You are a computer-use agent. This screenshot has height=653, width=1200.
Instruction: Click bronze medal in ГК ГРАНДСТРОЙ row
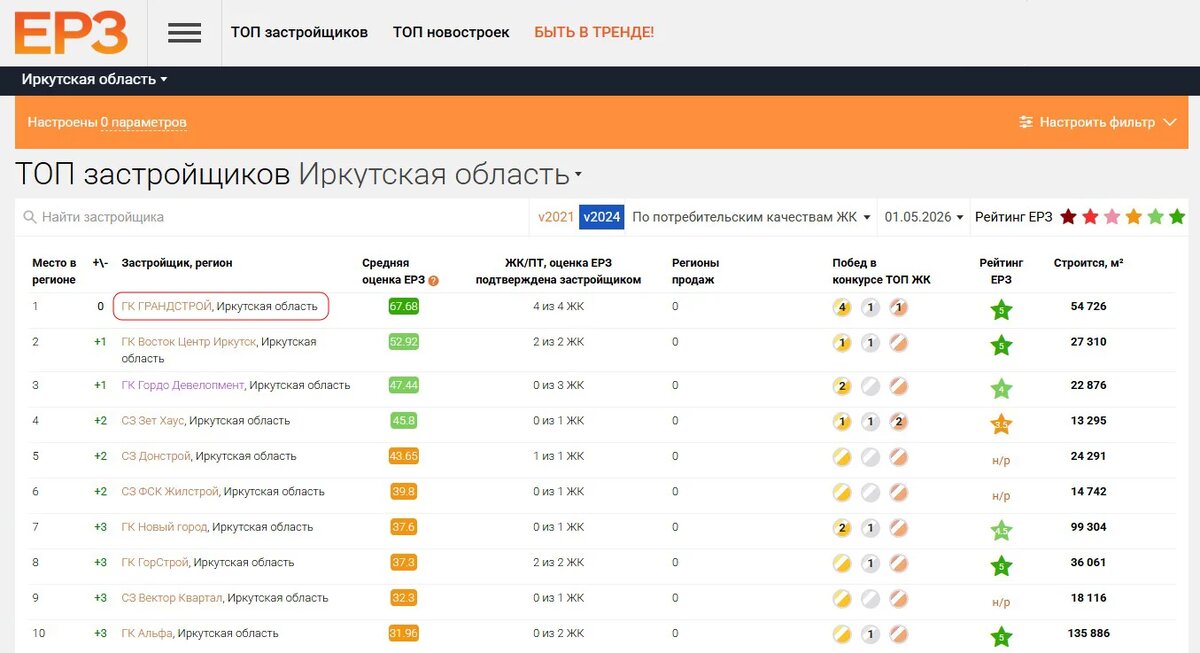click(x=899, y=308)
